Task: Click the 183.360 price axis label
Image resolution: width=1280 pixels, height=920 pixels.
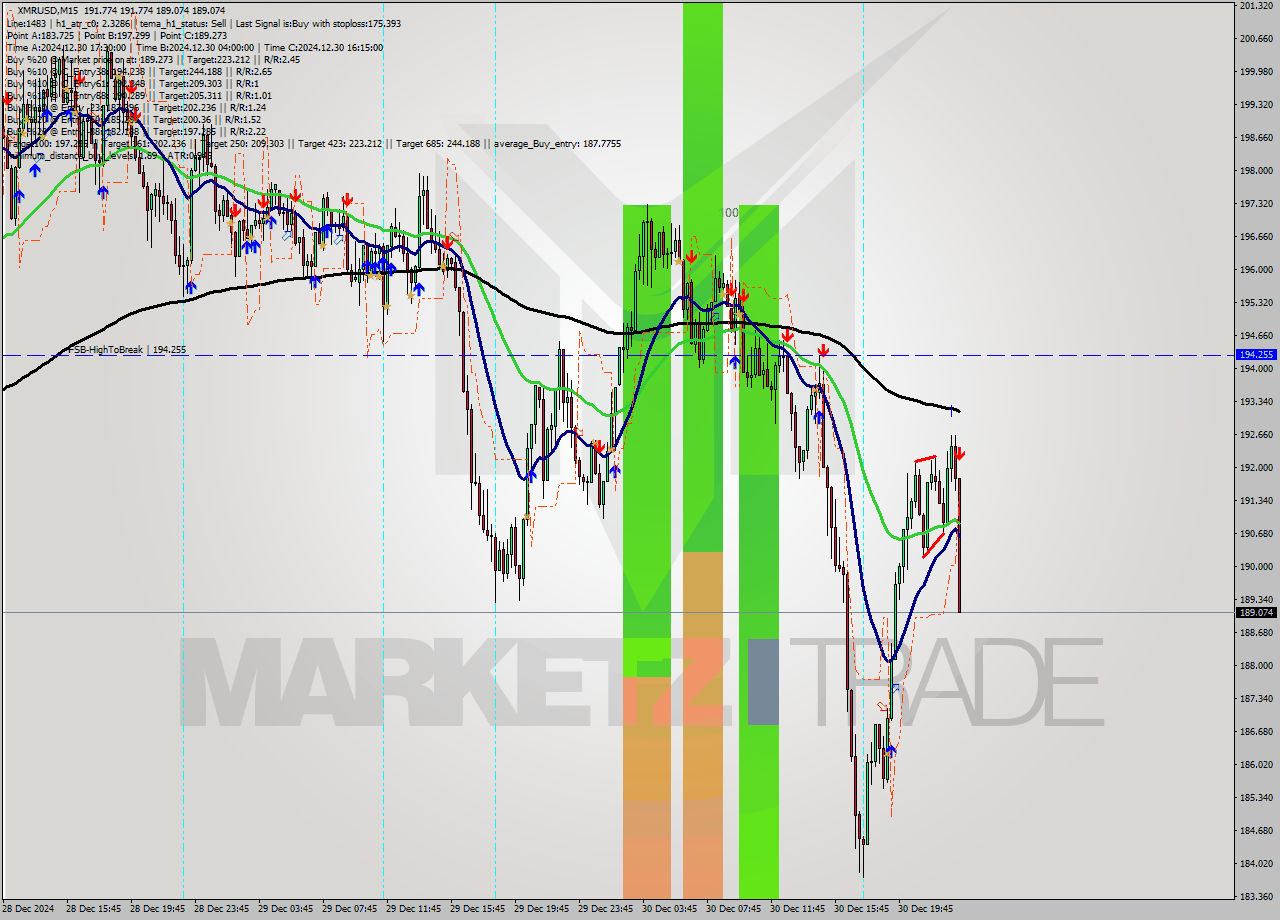Action: point(1255,897)
